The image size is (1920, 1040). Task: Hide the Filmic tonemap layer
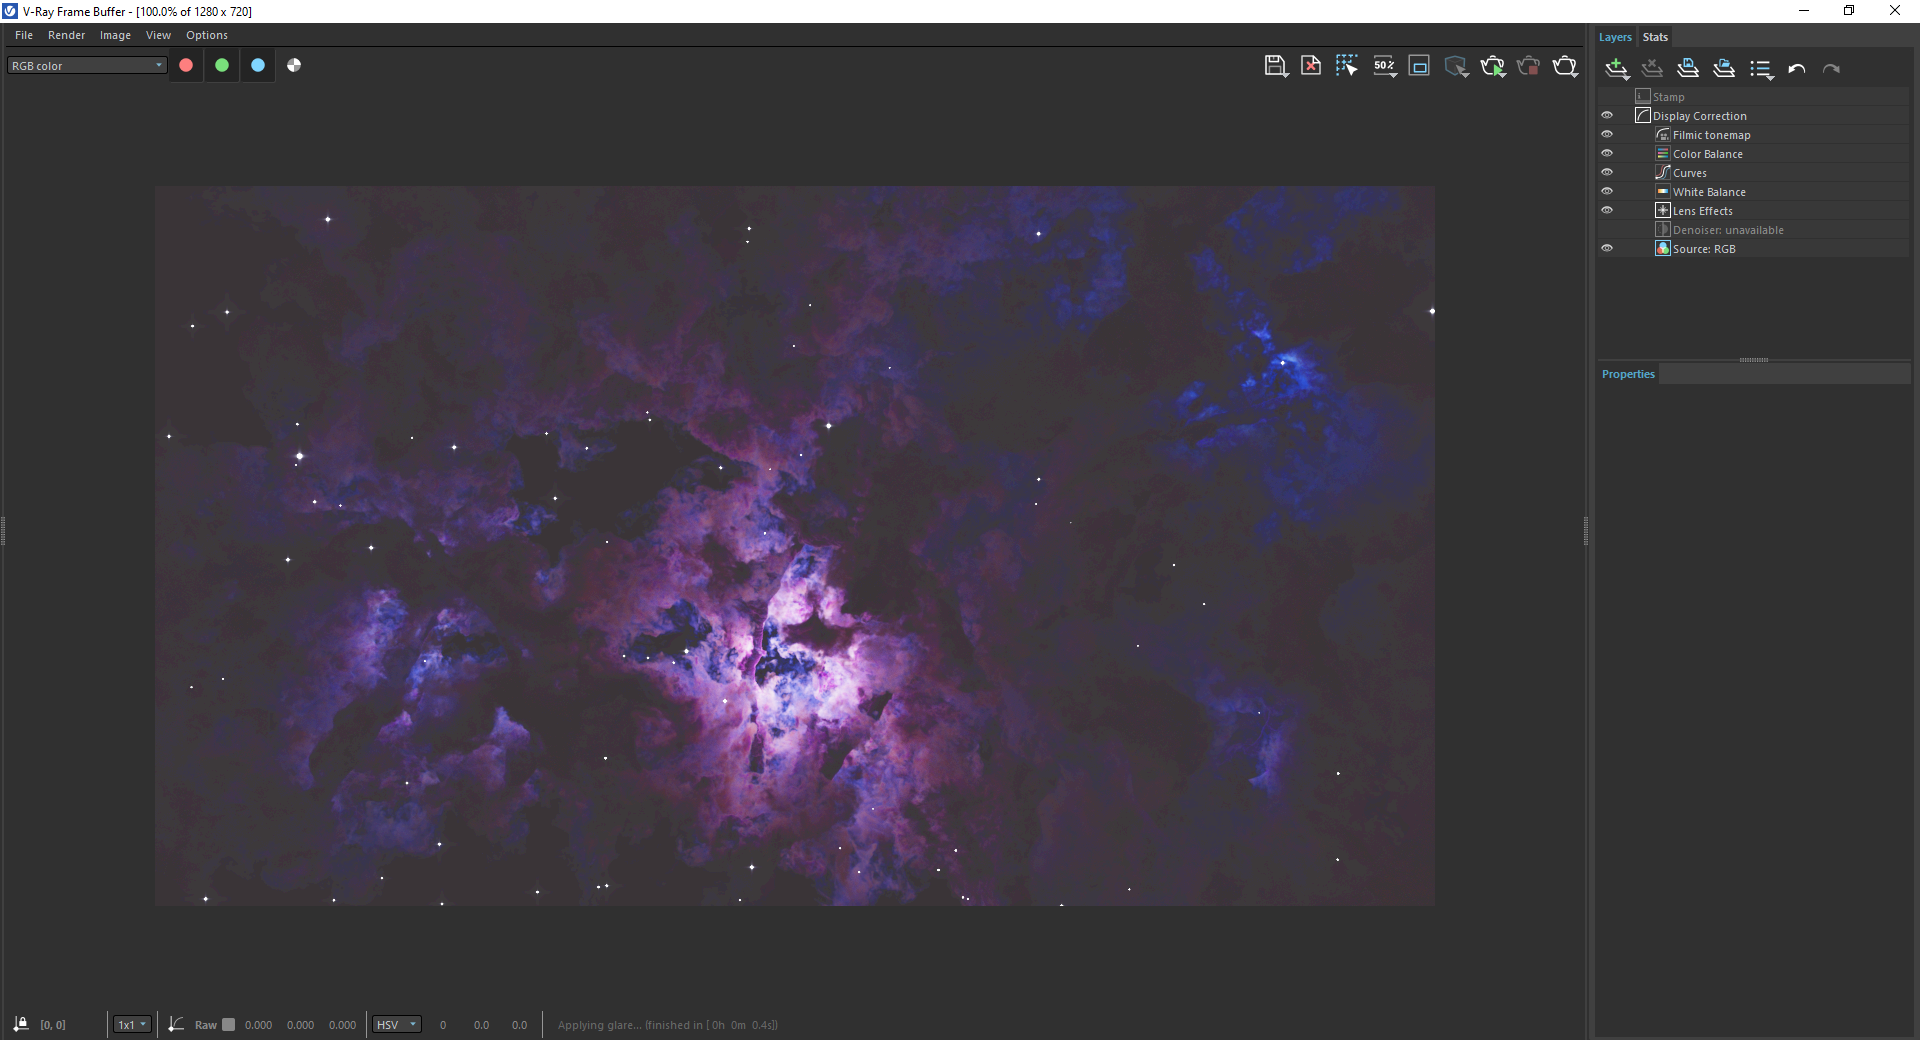coord(1607,134)
